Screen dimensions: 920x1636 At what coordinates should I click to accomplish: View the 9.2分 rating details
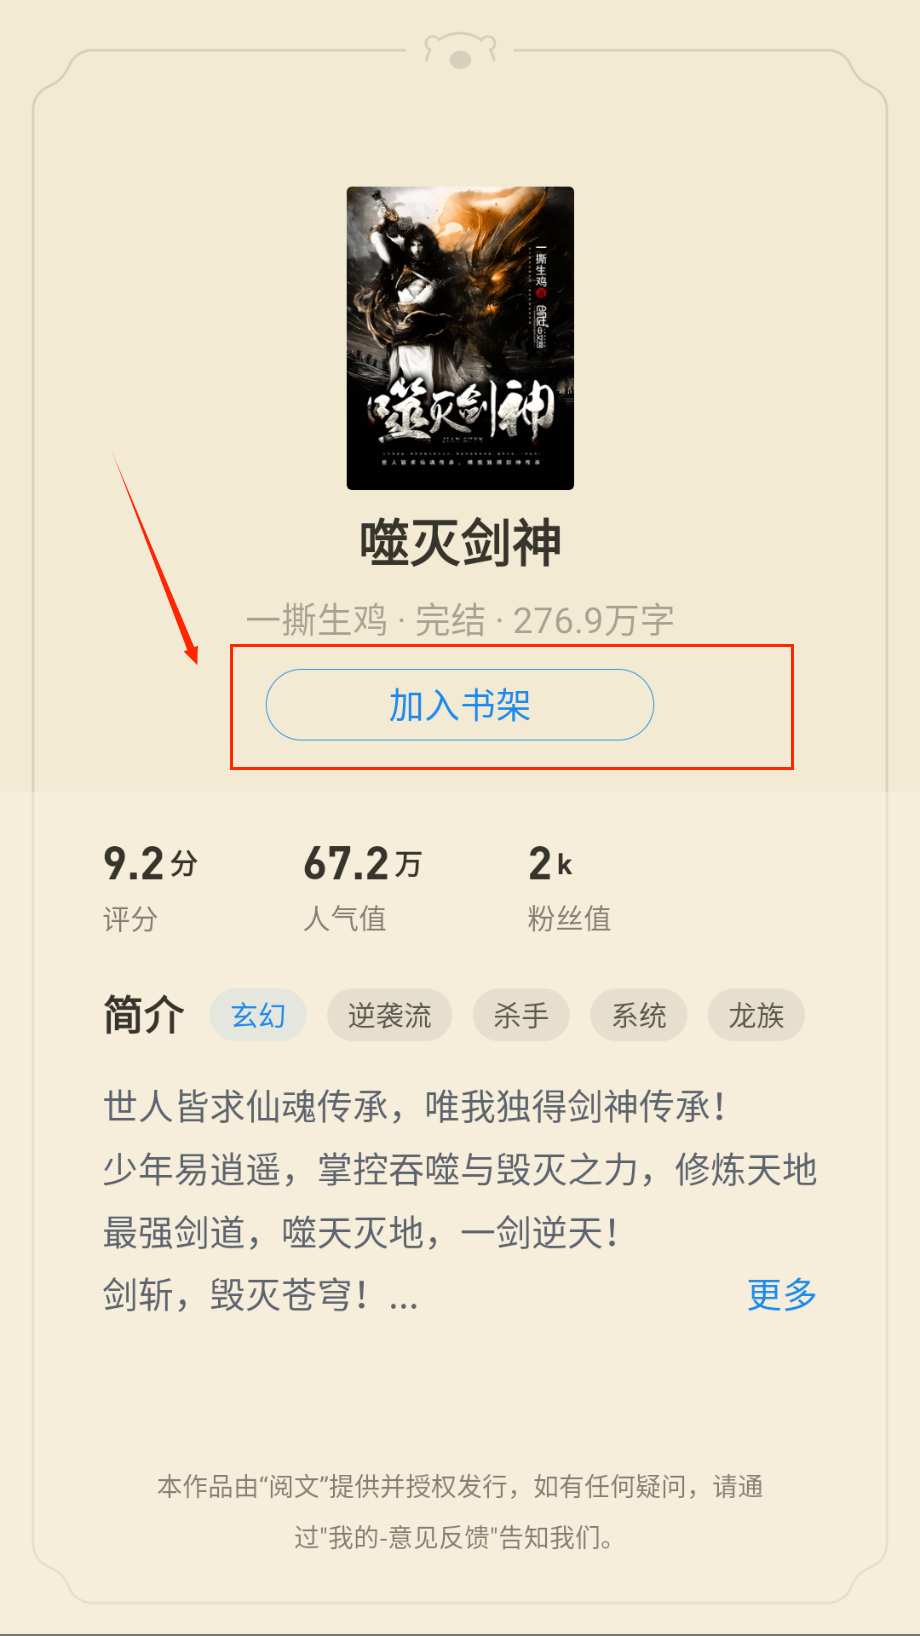(150, 863)
